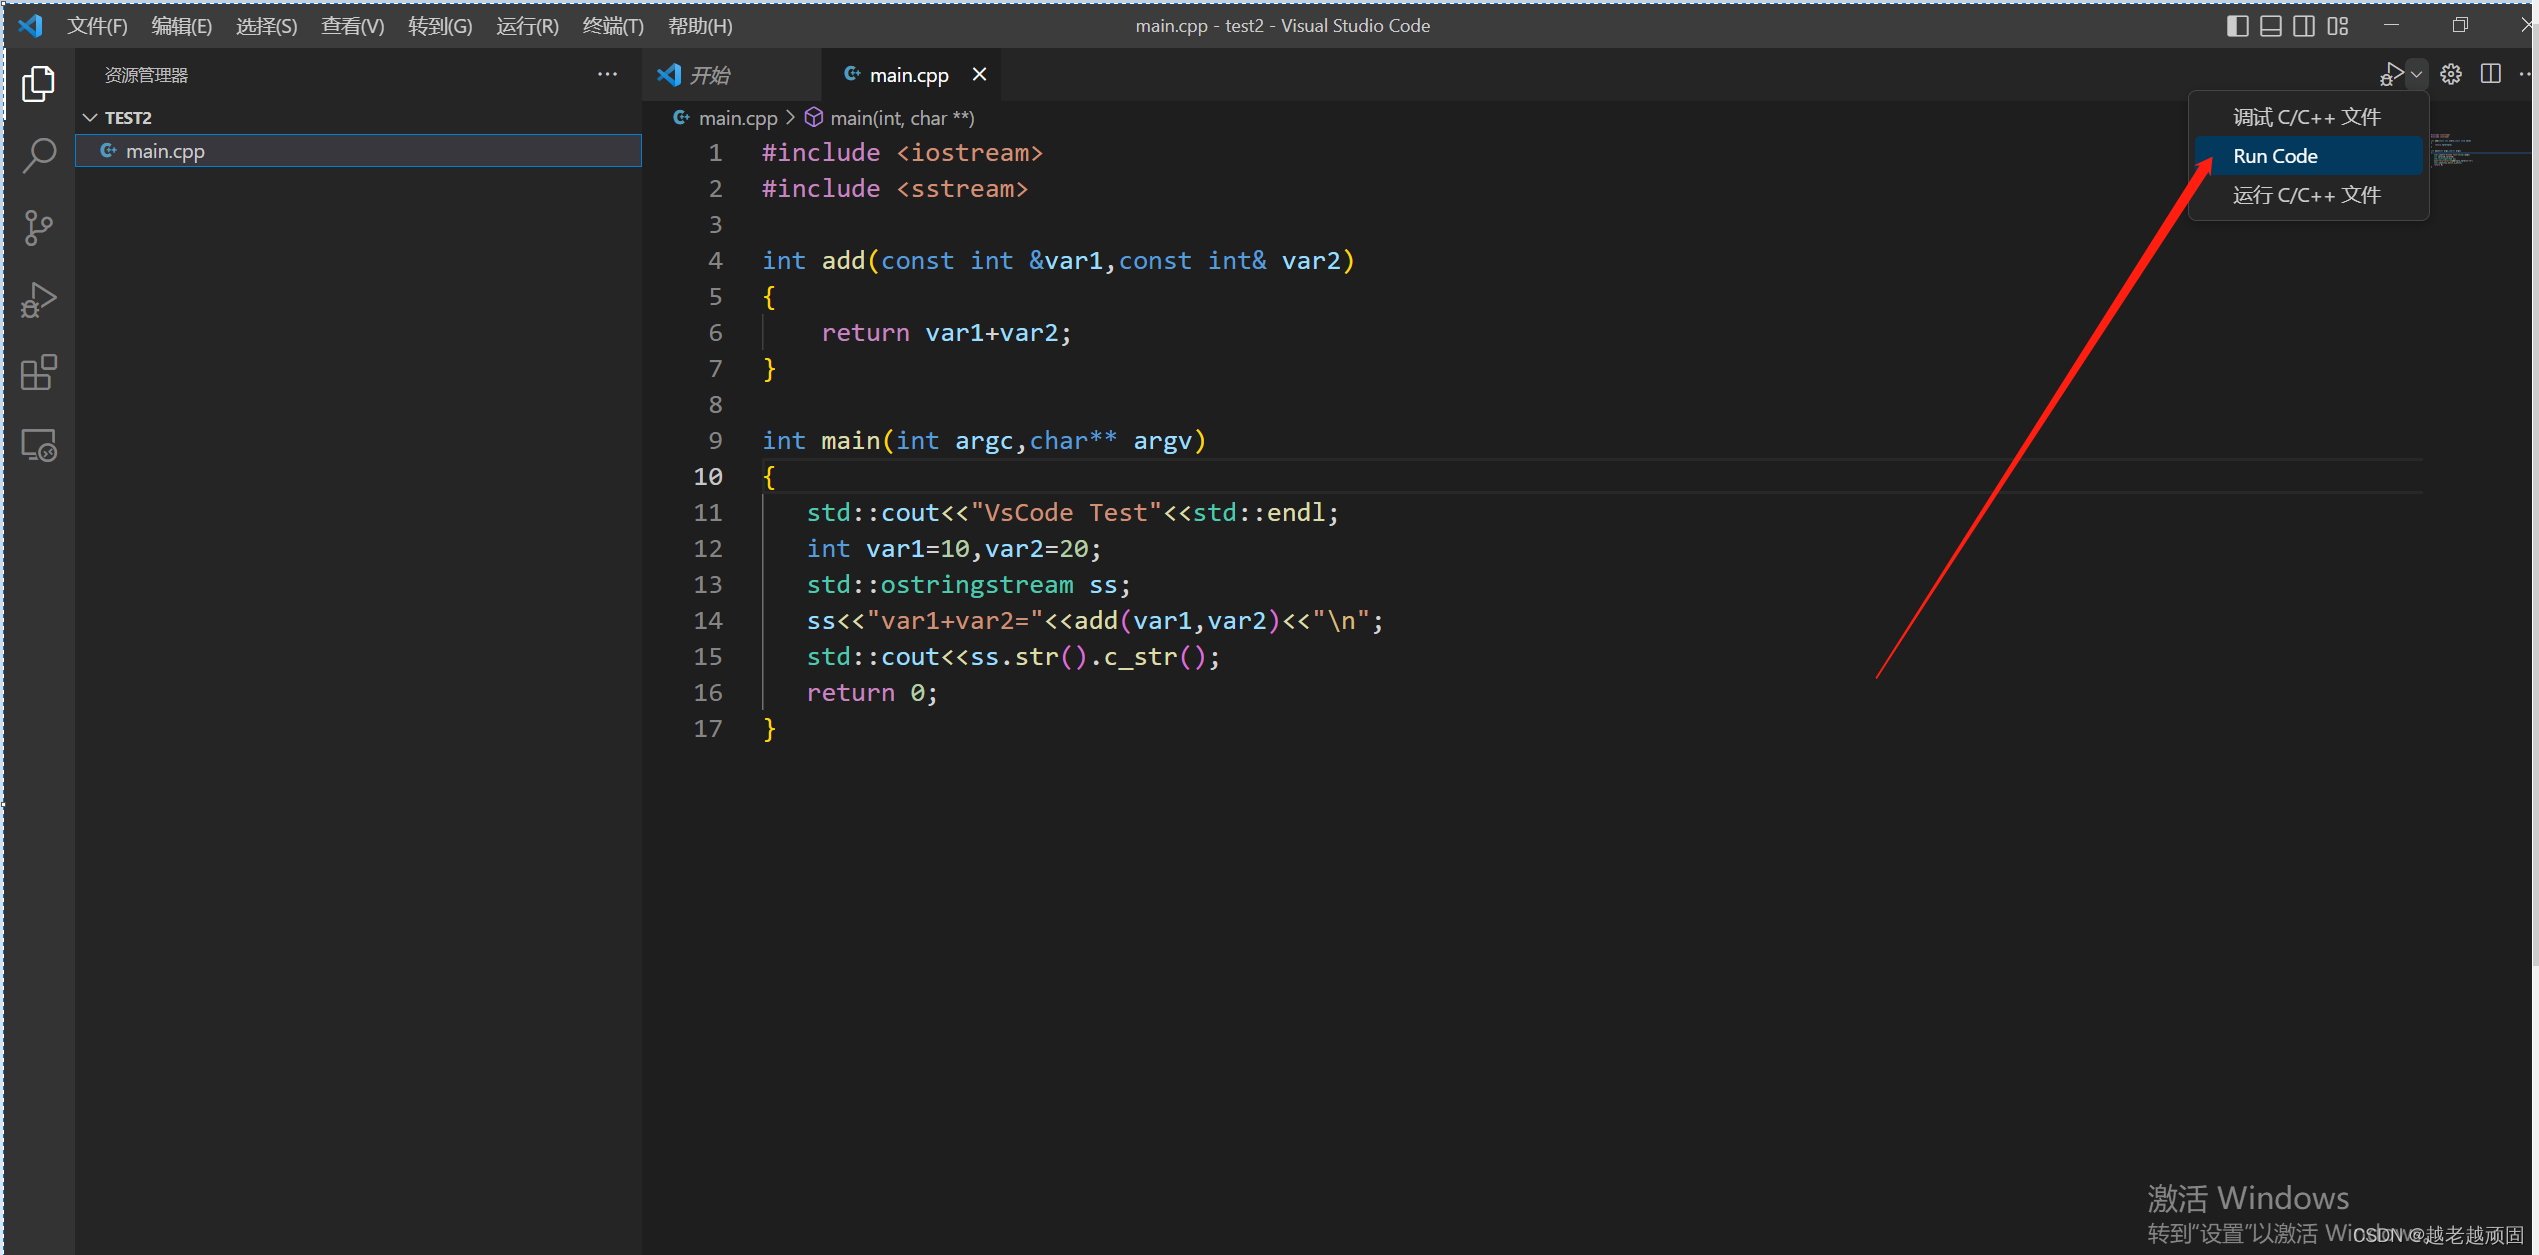This screenshot has height=1255, width=2539.
Task: Click main(int, char **) breadcrumb symbol
Action: tap(901, 118)
